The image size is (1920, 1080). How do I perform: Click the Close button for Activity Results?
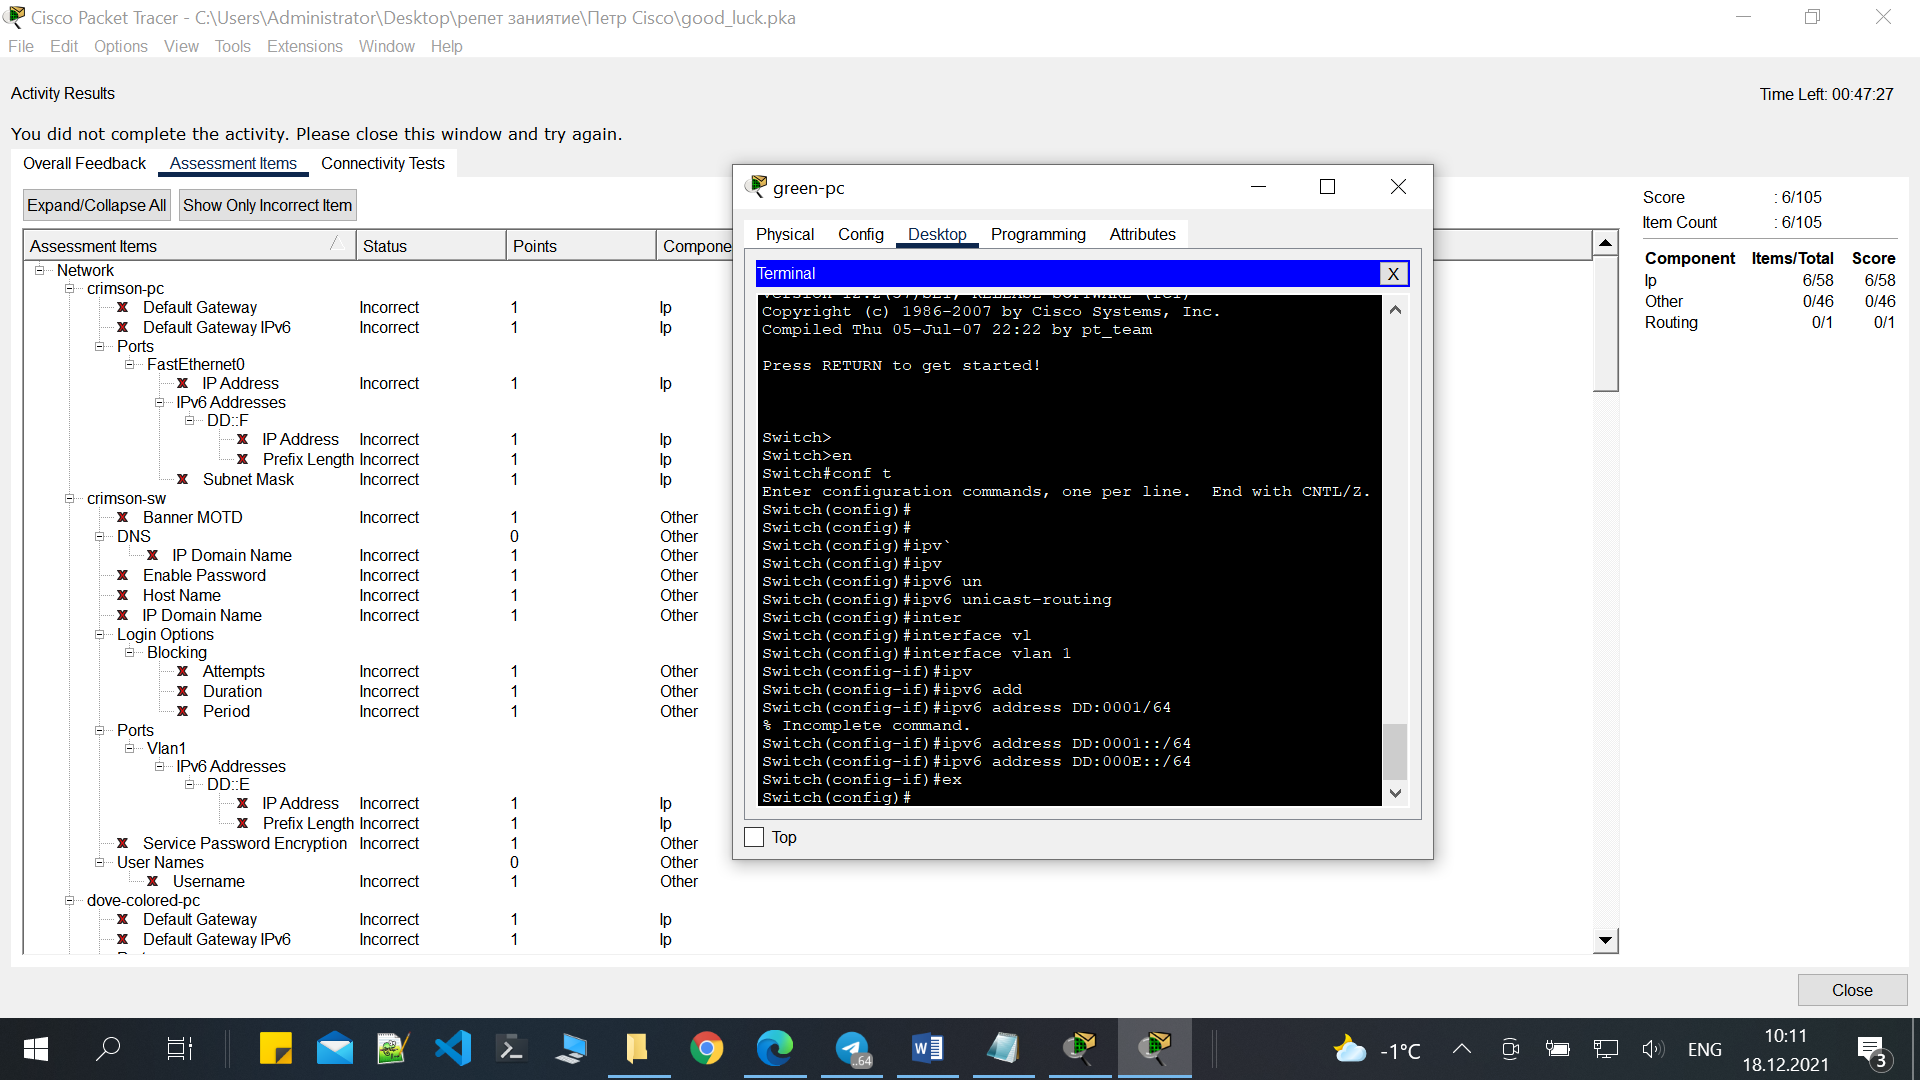click(x=1852, y=990)
